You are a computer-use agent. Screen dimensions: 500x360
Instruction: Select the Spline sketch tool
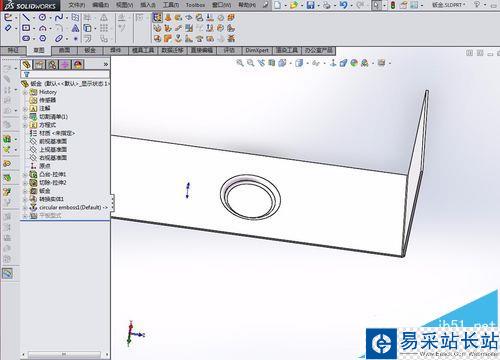click(59, 17)
